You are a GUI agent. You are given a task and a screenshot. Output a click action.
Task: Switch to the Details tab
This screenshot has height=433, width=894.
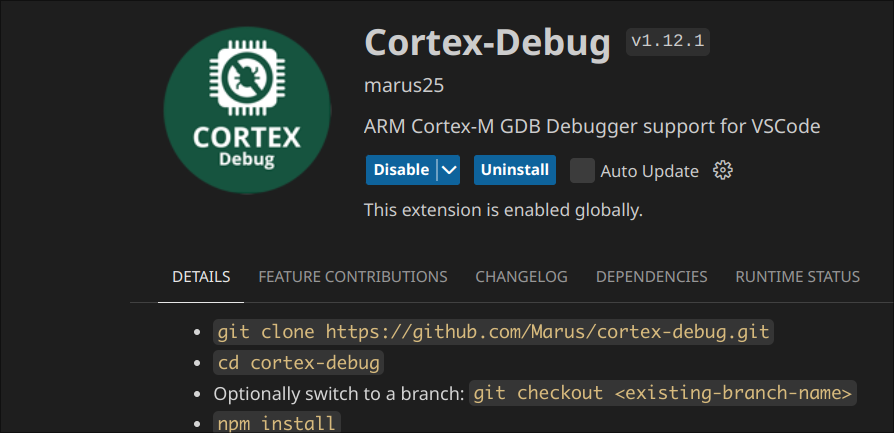click(201, 277)
